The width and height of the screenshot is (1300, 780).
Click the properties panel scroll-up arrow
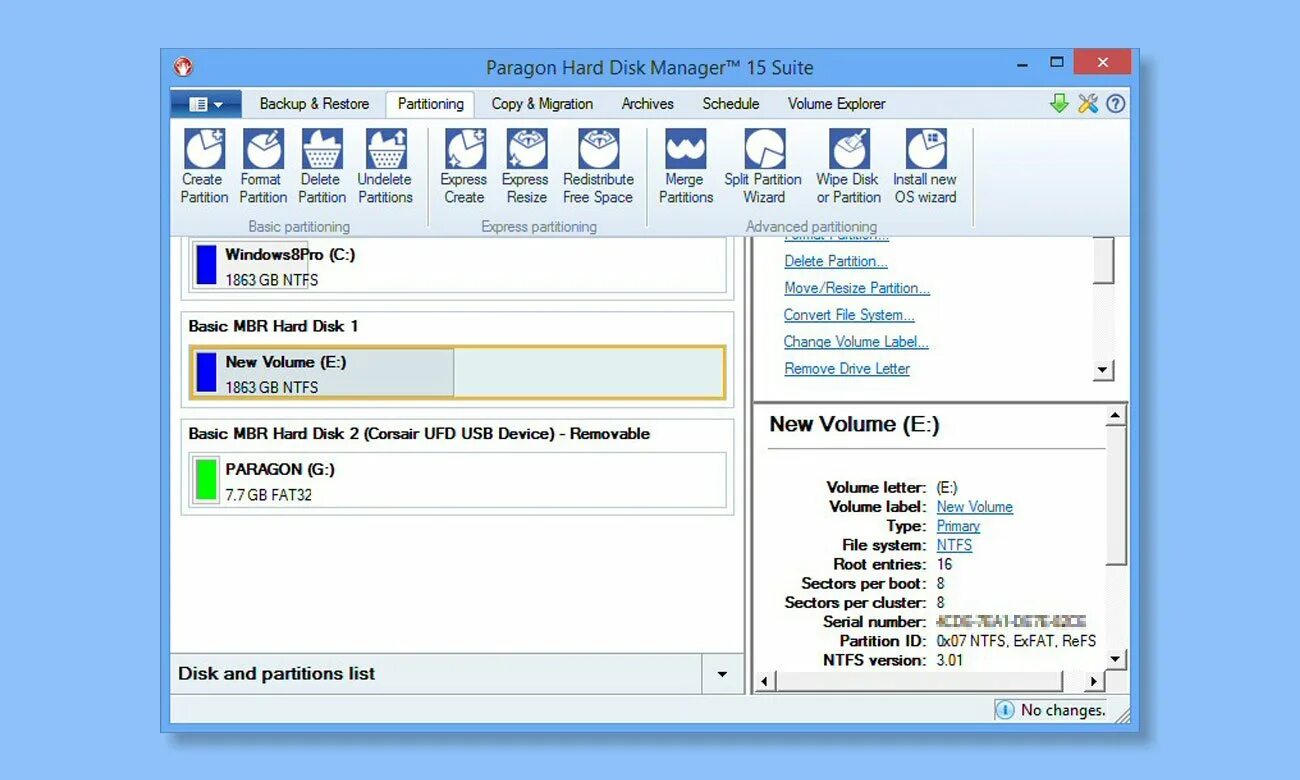(1116, 415)
